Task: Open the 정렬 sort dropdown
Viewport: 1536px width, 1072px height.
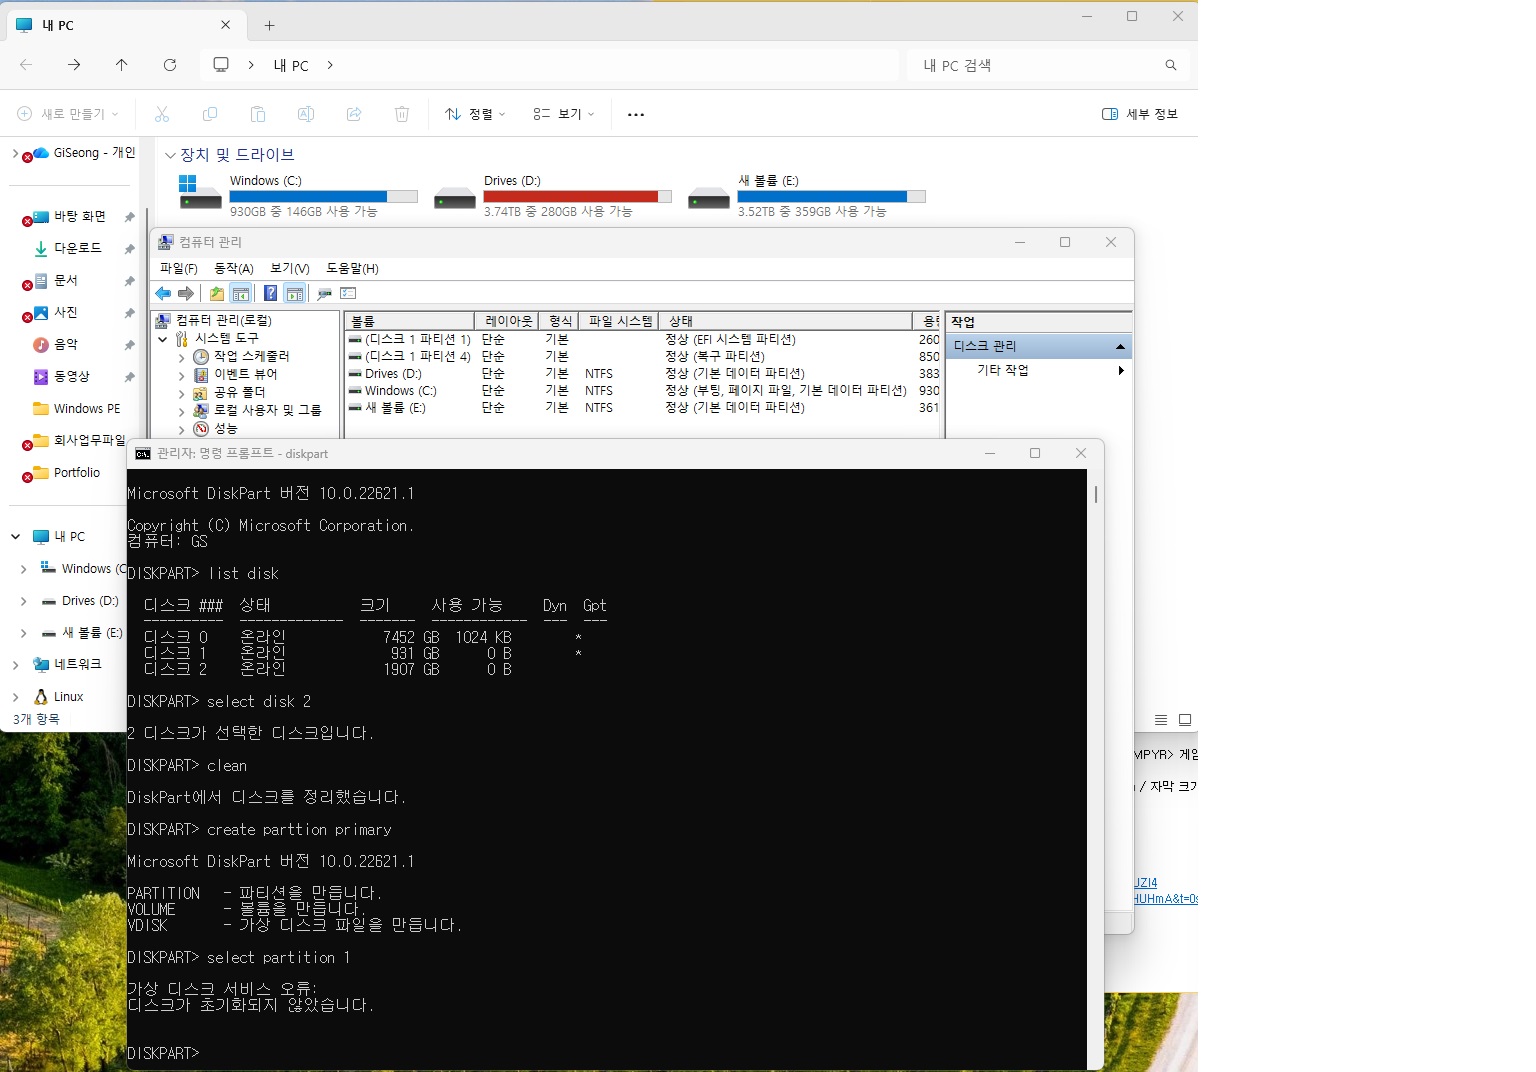Action: [x=475, y=114]
